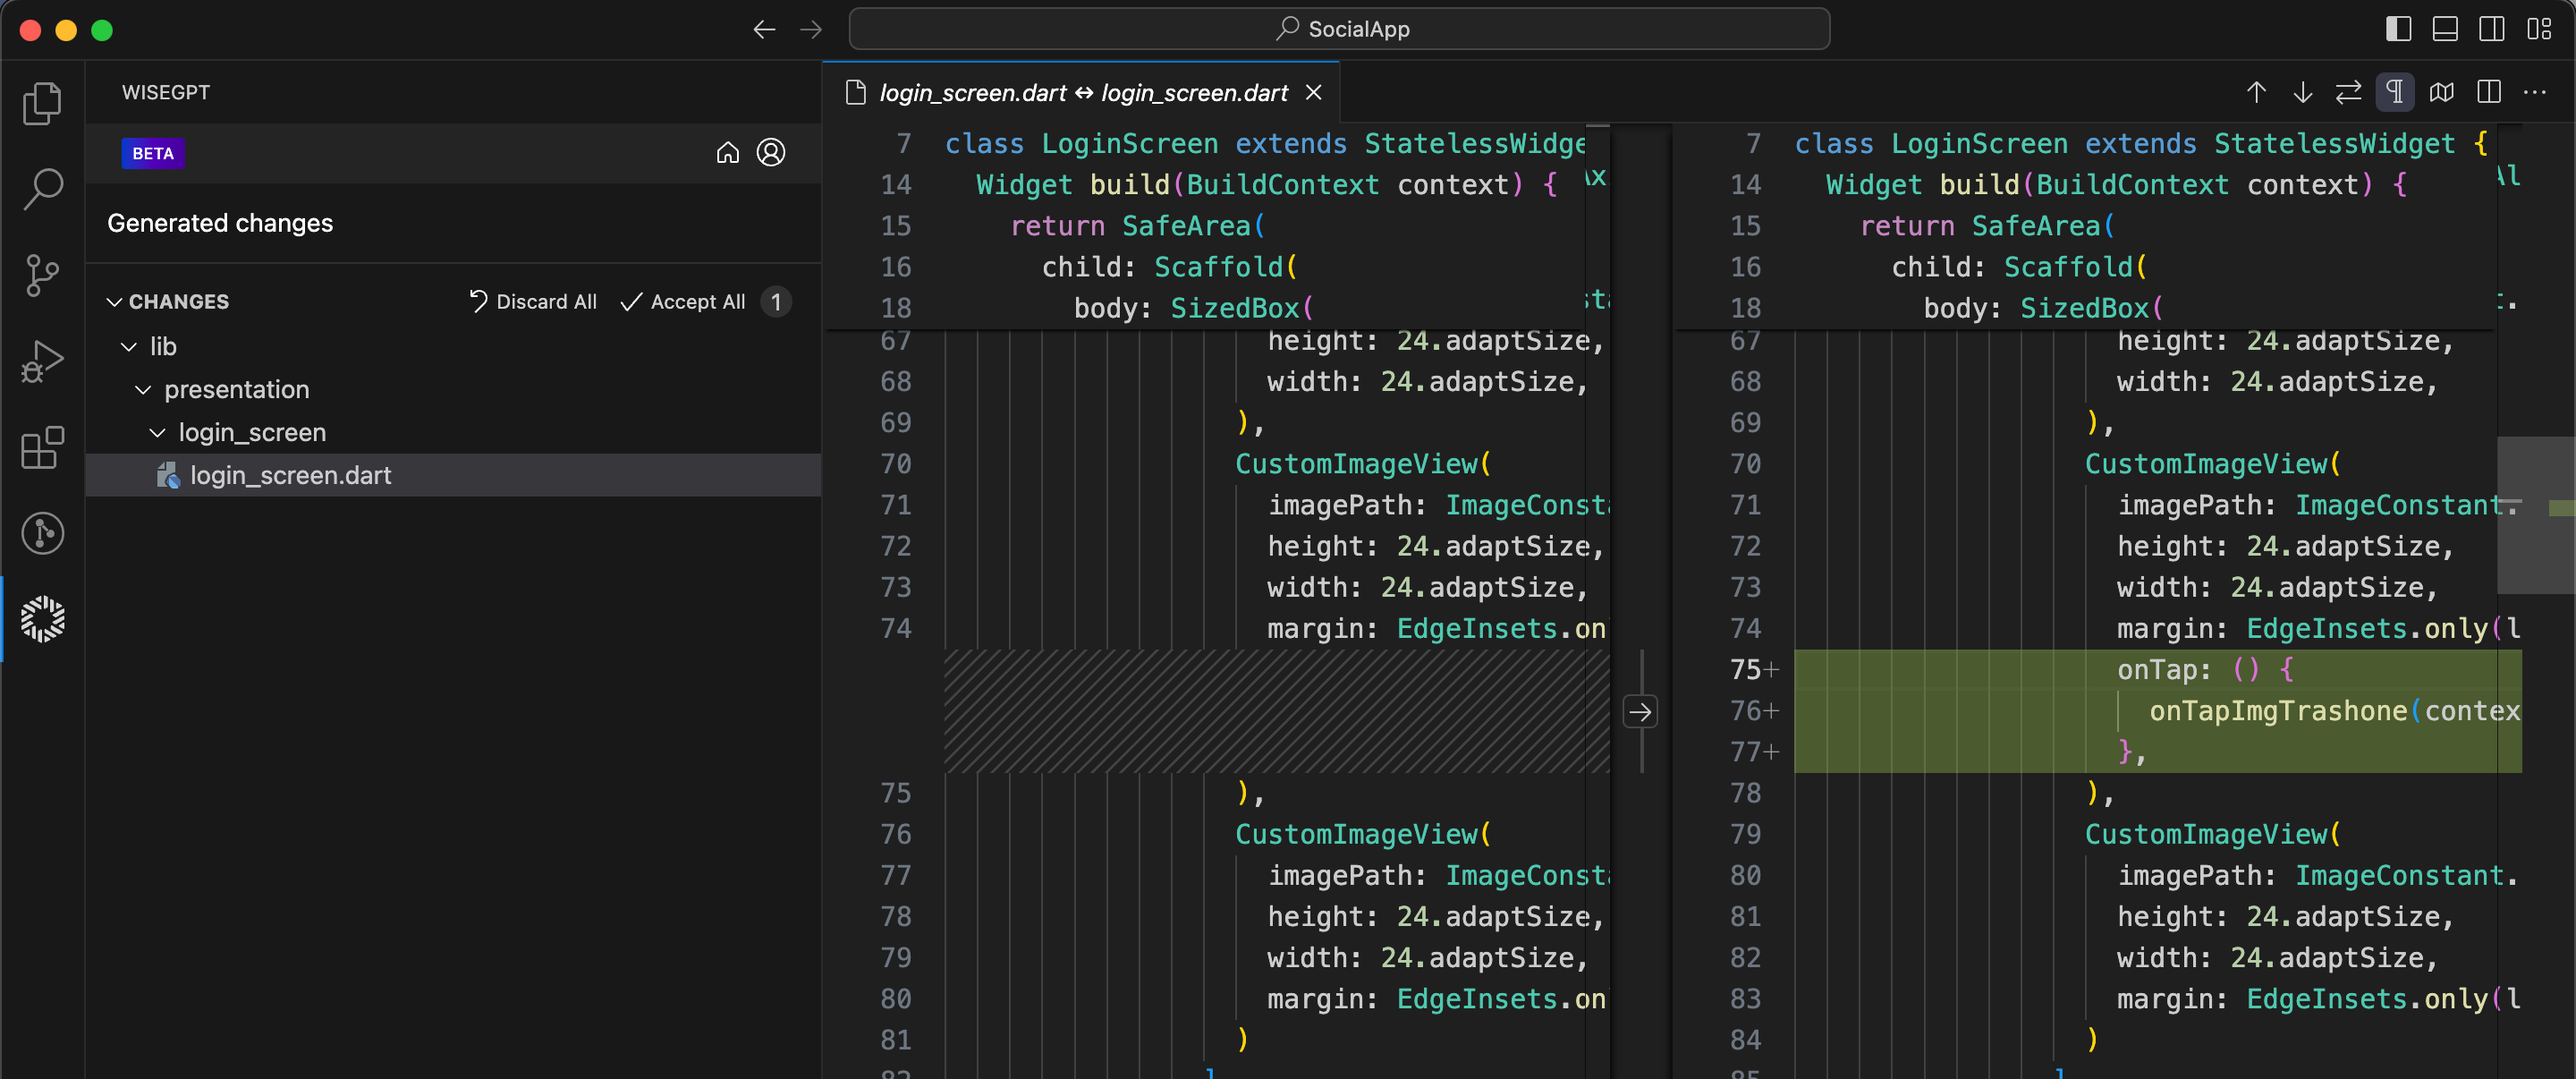Go to previous change in diff

click(x=2256, y=92)
